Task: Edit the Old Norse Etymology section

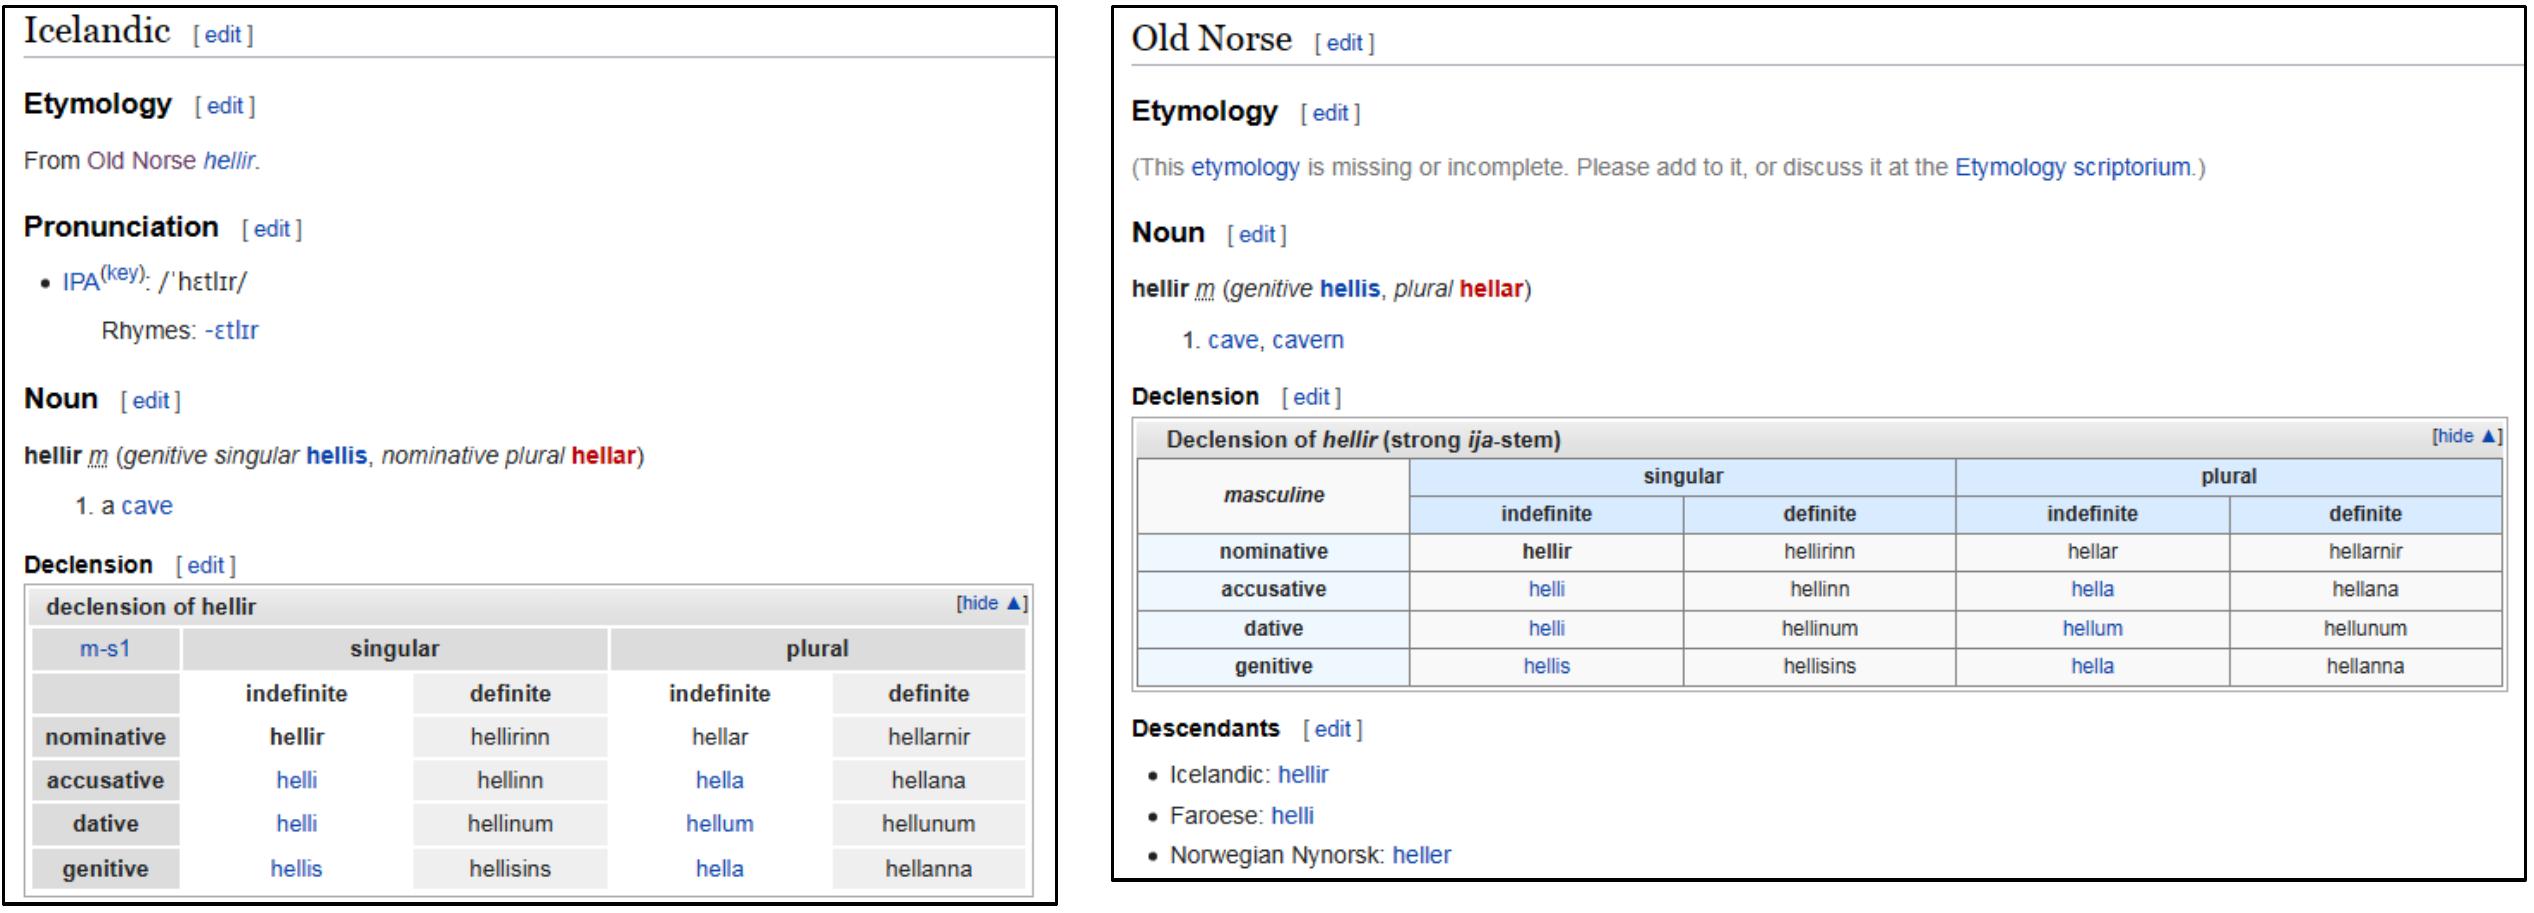Action: (x=1330, y=112)
